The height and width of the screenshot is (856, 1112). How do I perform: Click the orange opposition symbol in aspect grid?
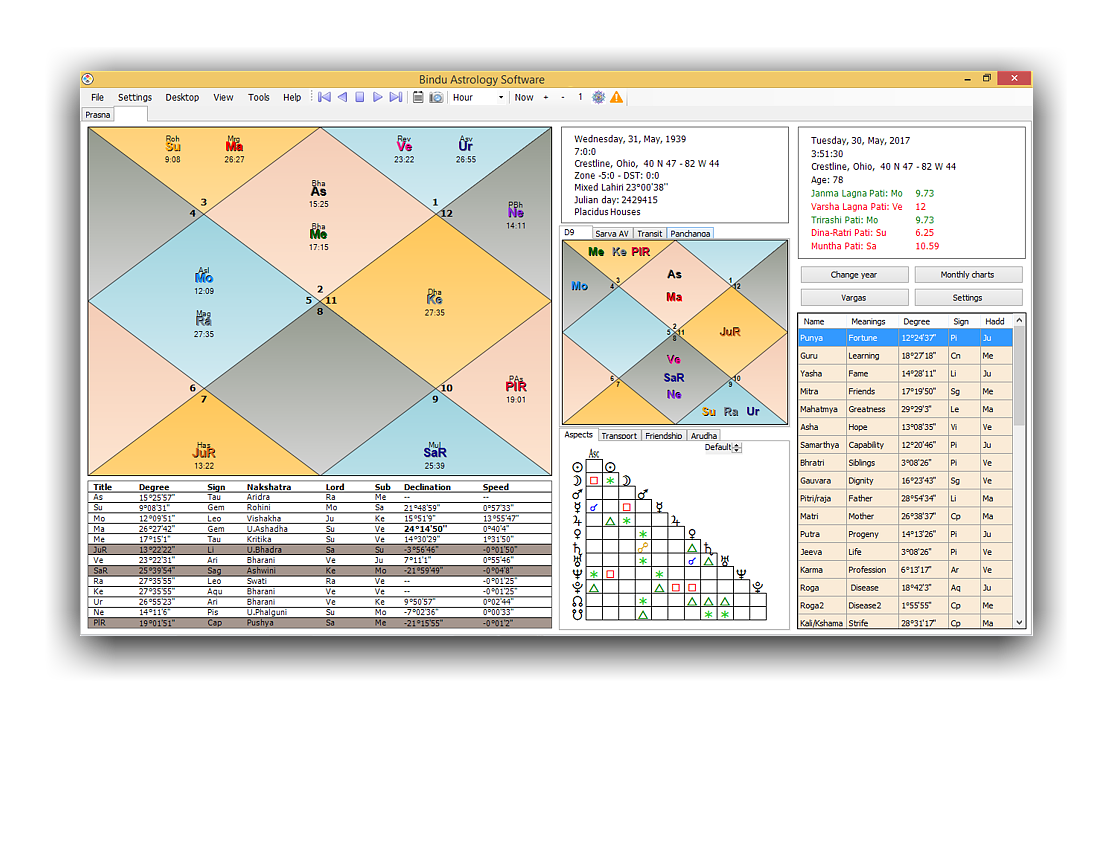tap(643, 547)
